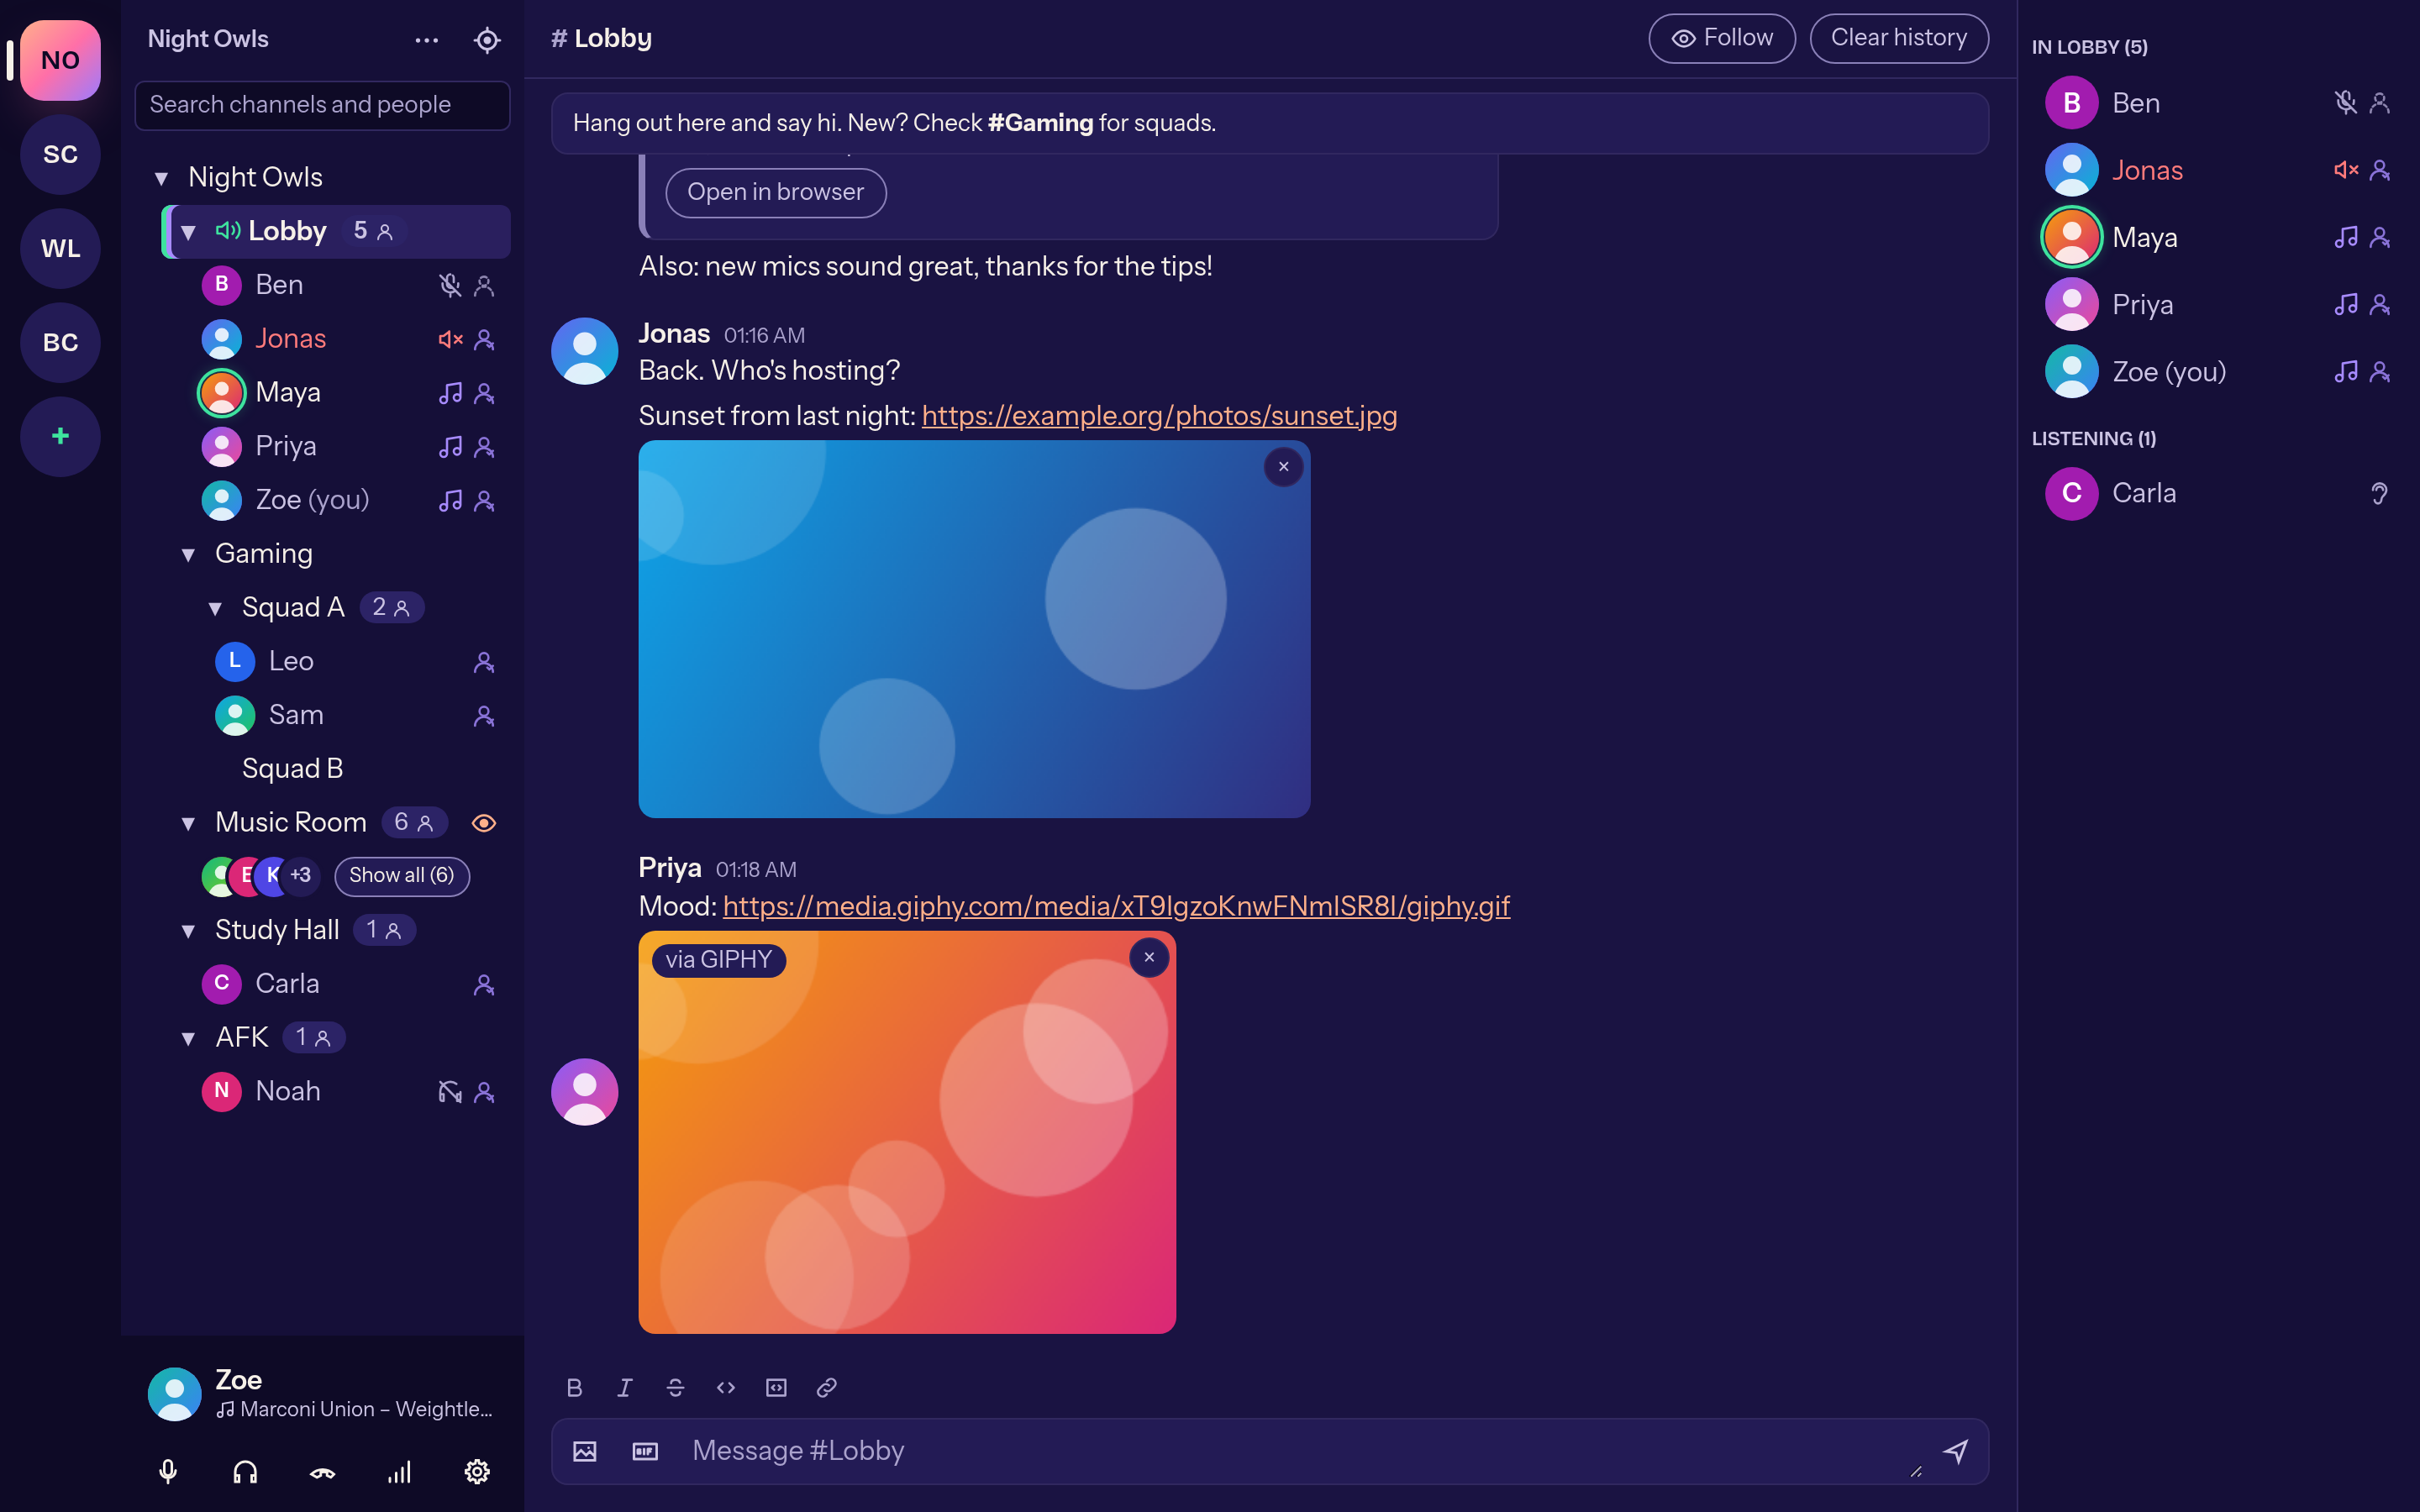Collapse the AFK channel
This screenshot has height=1512, width=2420.
(x=188, y=1038)
